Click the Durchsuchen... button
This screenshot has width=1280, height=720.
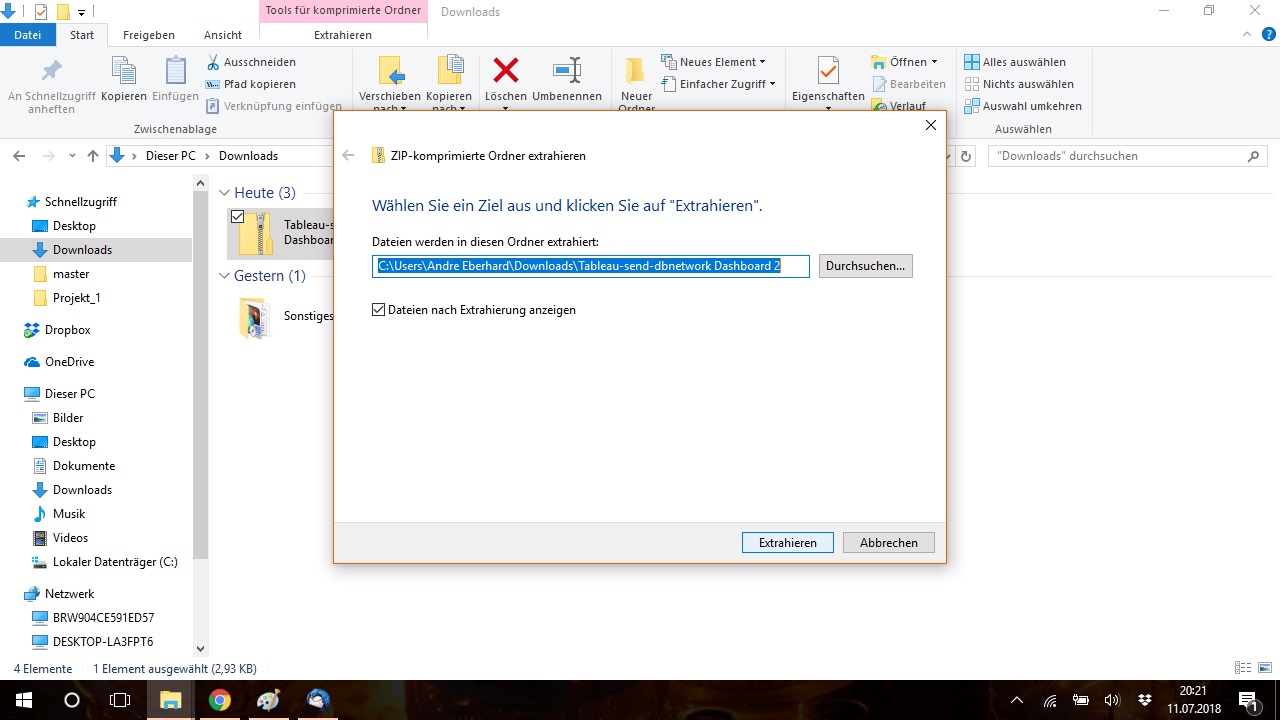(x=865, y=266)
